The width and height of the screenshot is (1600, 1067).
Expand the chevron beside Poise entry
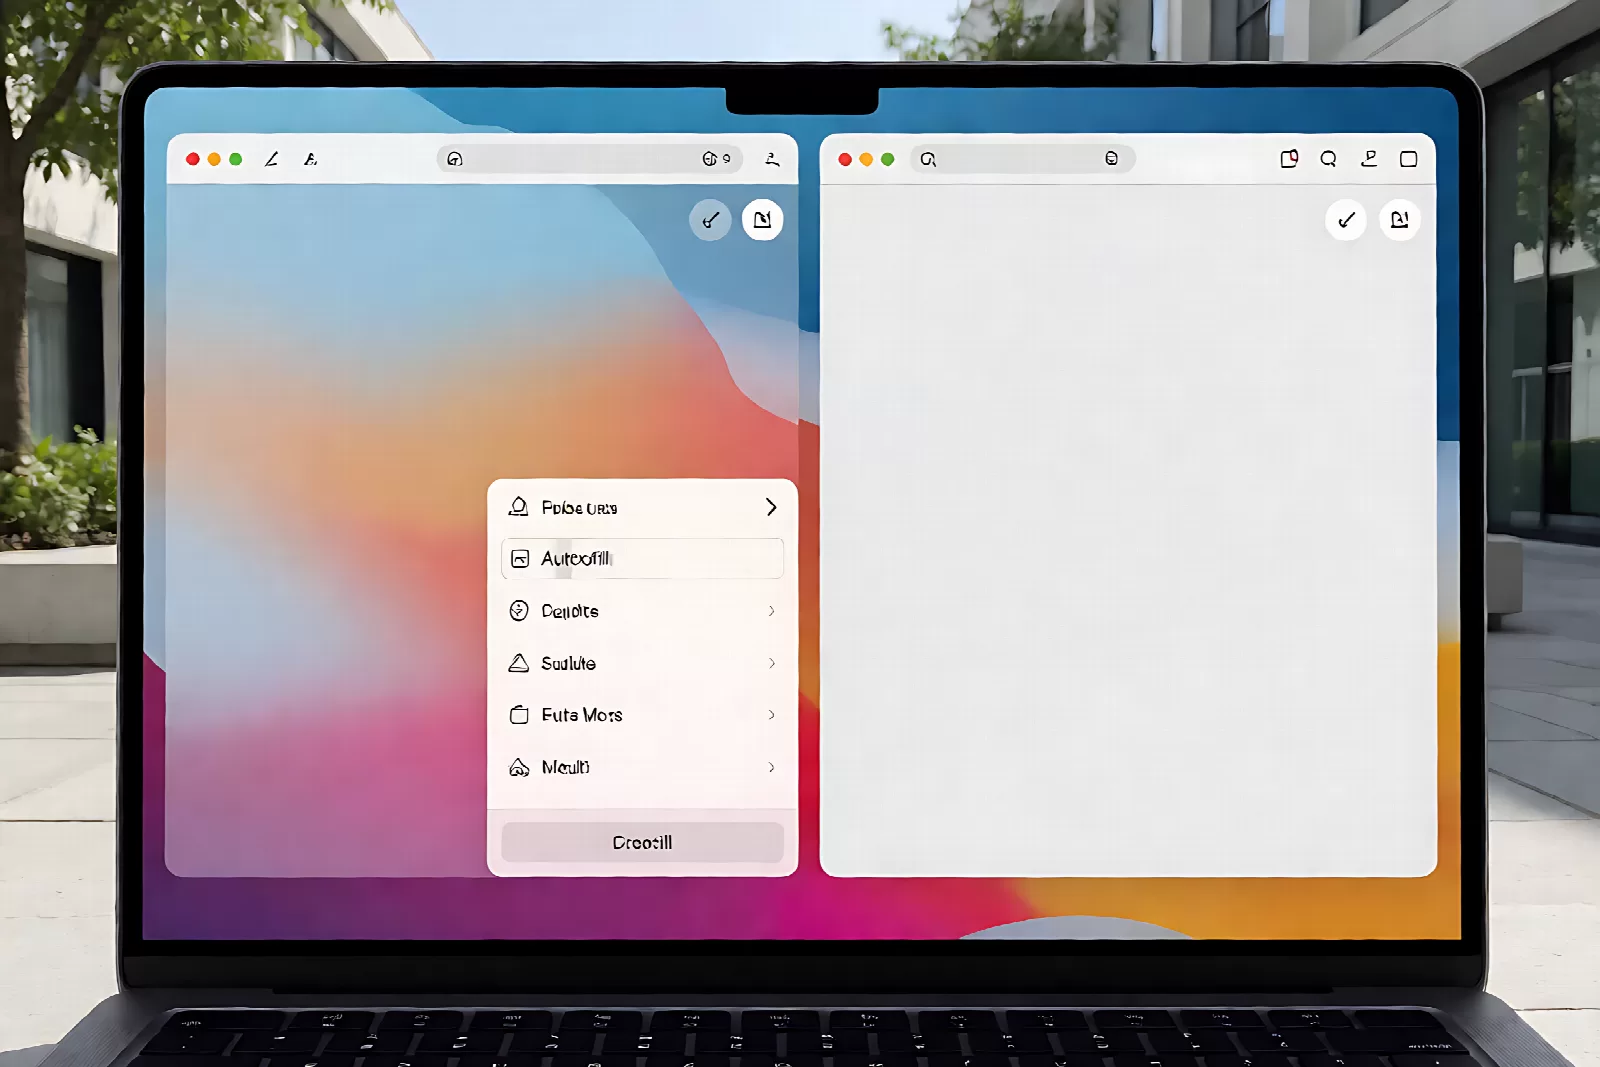(x=771, y=507)
